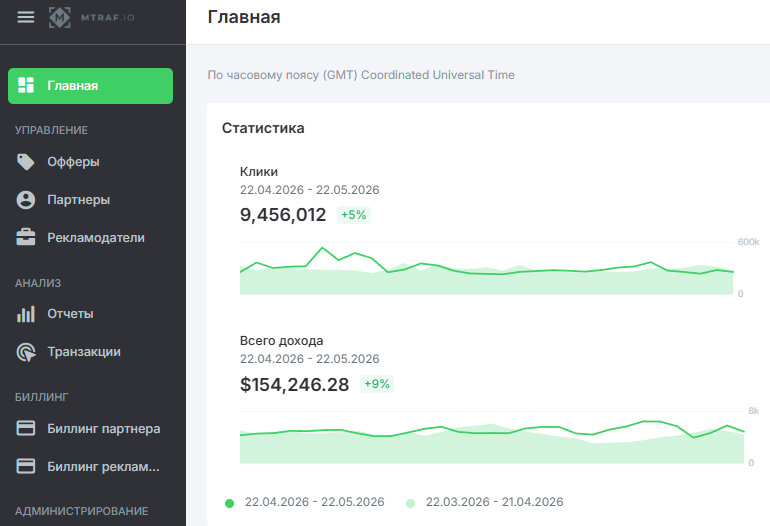The width and height of the screenshot is (770, 526).
Task: Click the peak on the Клики chart line
Action: [322, 248]
